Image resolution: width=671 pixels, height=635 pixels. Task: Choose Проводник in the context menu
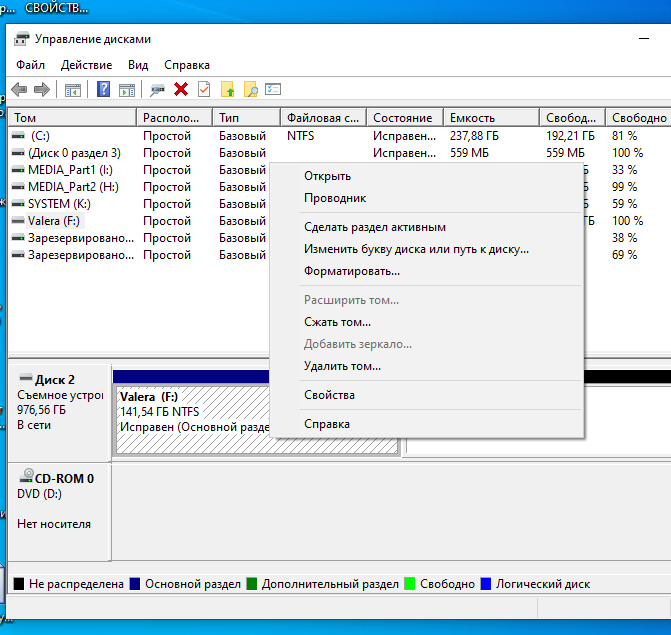coord(427,199)
